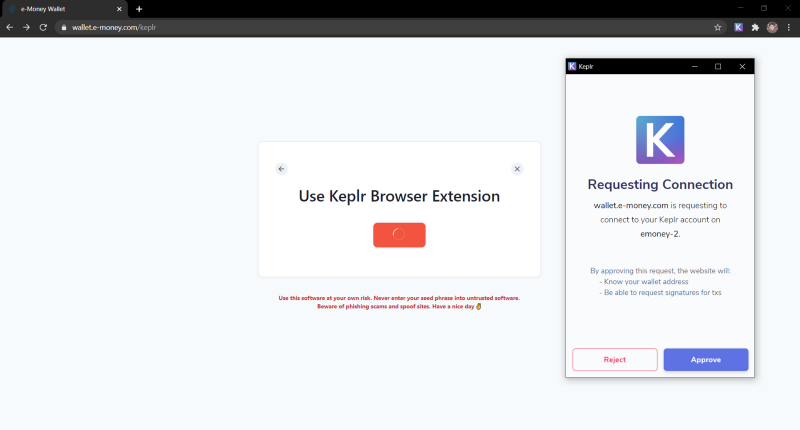Minimize the Keplr popup window
The width and height of the screenshot is (800, 430).
pyautogui.click(x=694, y=66)
